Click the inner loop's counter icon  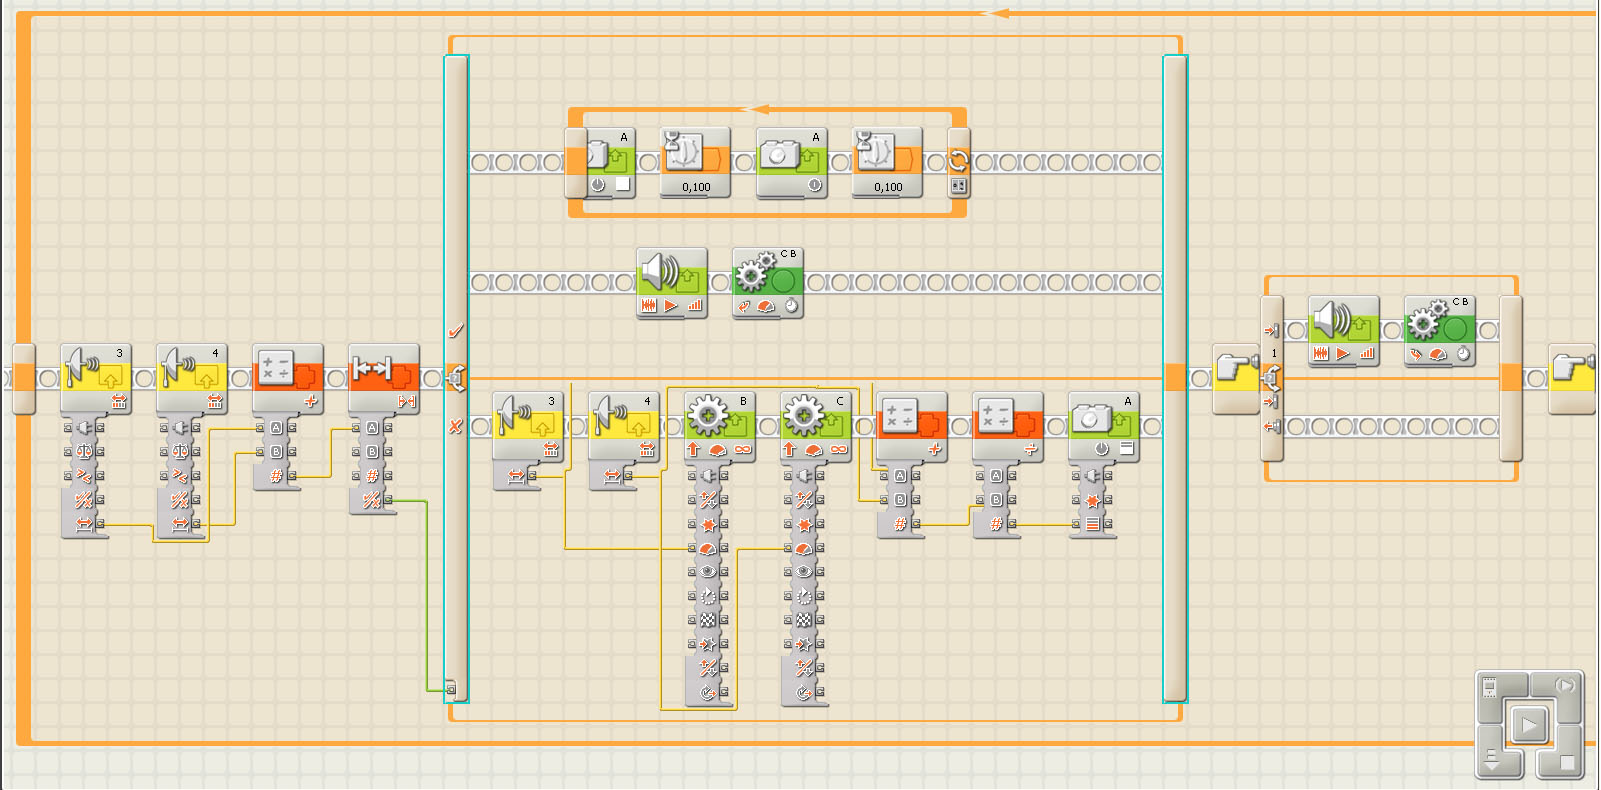[958, 186]
